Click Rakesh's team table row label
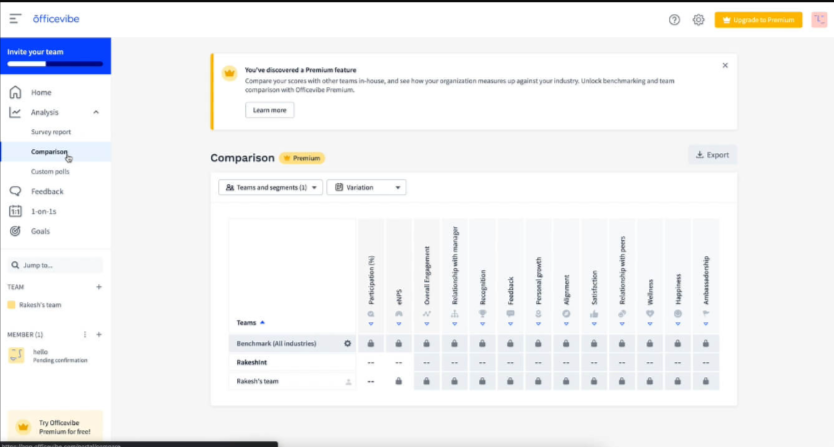 point(257,381)
